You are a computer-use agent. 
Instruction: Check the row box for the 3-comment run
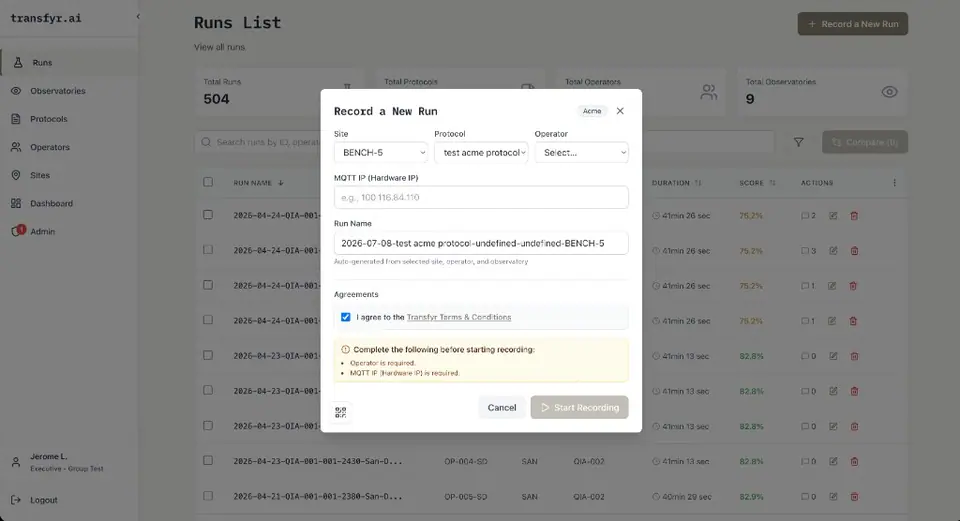[x=208, y=250]
